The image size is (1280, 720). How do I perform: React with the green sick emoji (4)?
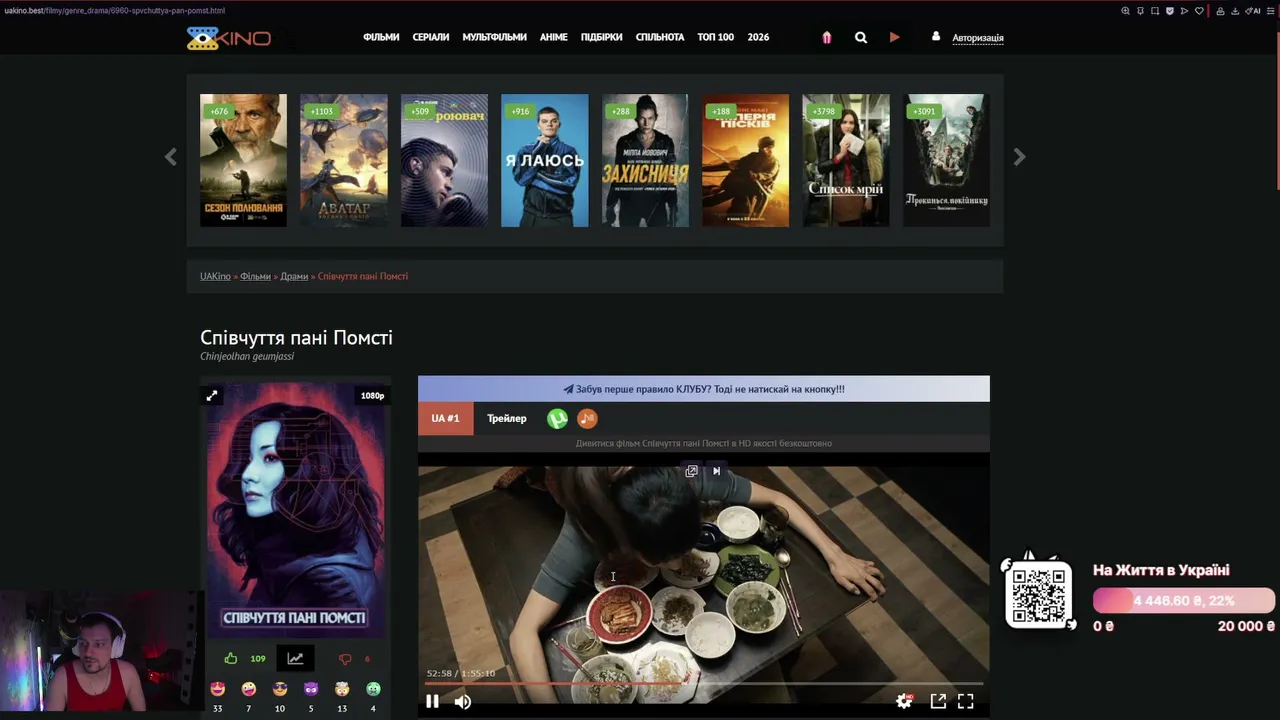click(373, 689)
